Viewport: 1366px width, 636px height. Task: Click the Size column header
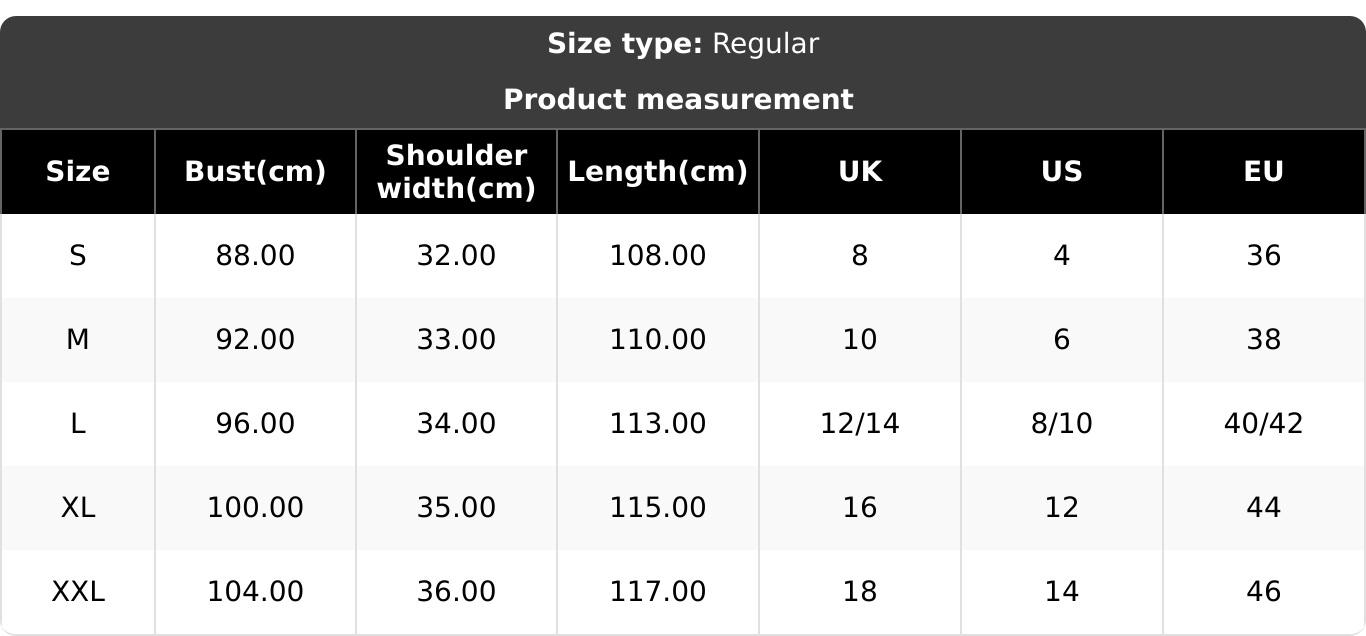coord(78,172)
